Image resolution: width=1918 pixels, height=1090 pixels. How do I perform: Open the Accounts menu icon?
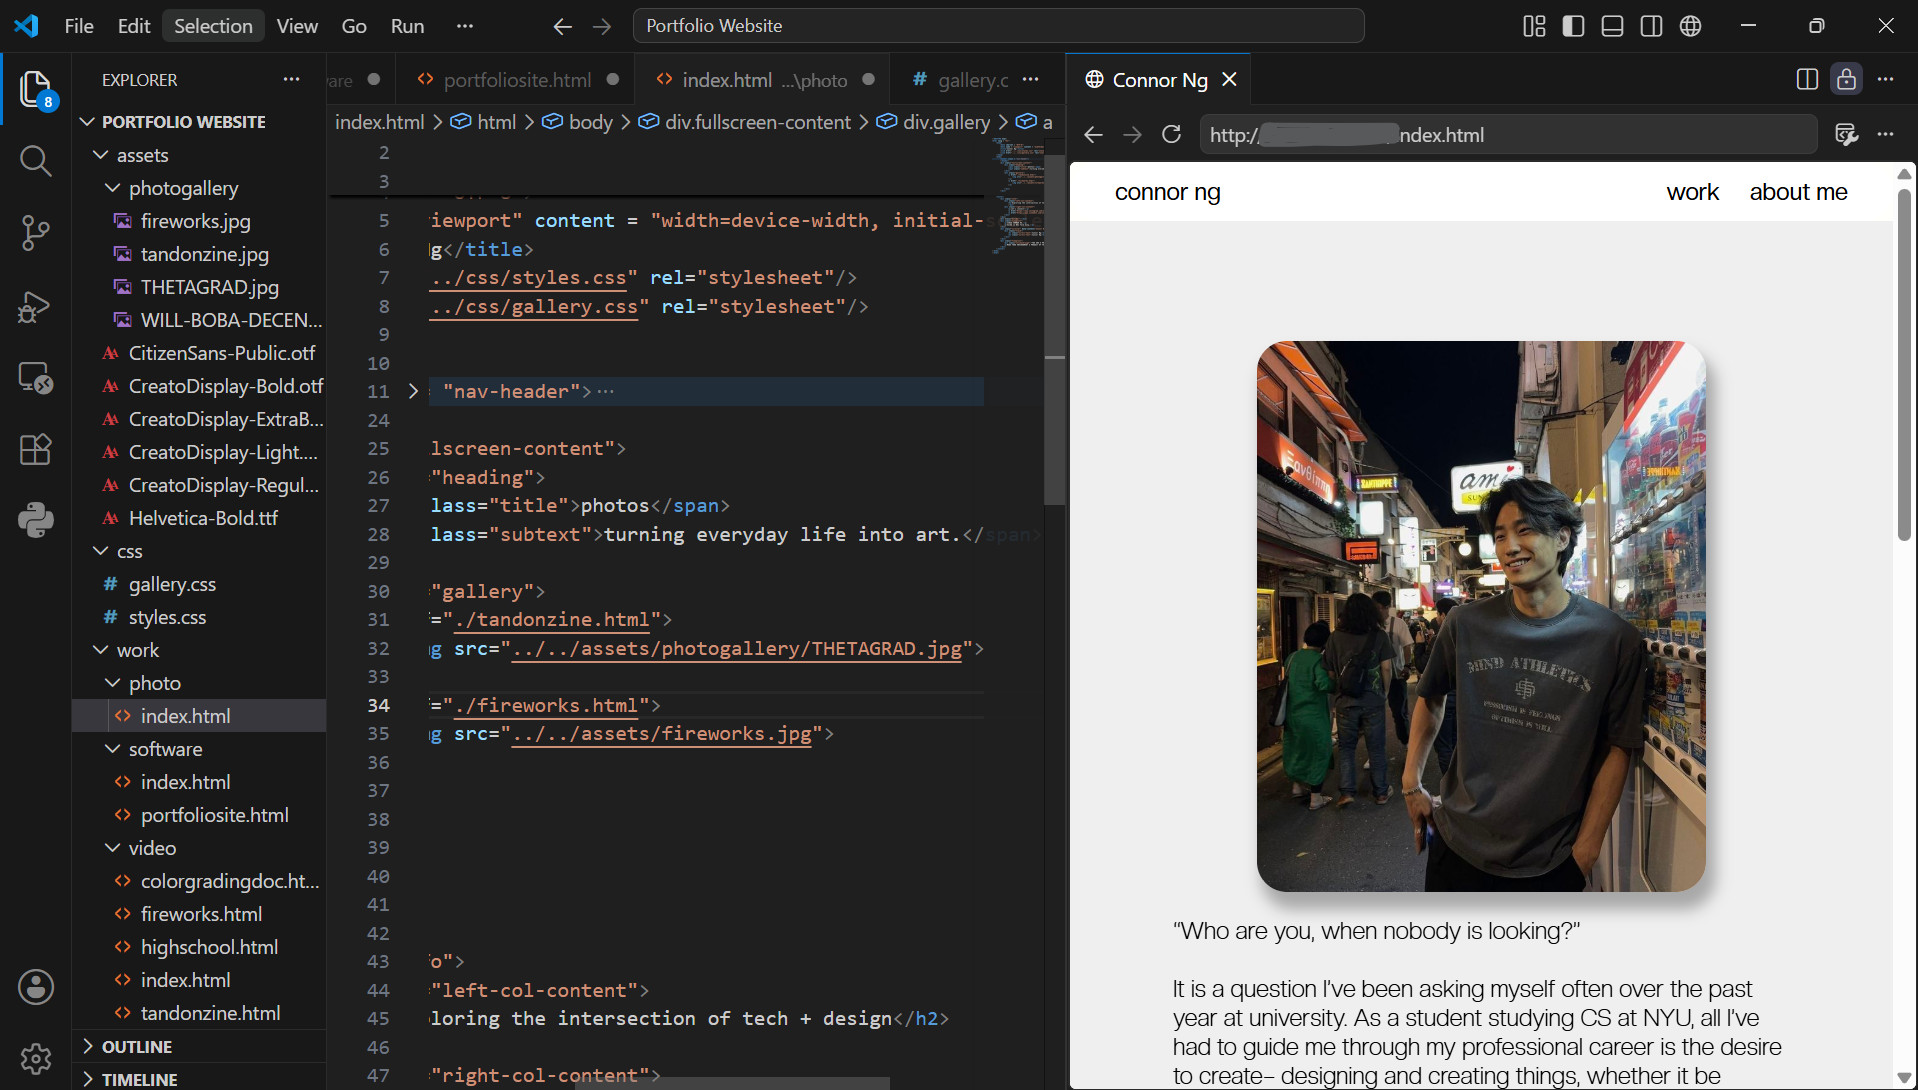36,987
